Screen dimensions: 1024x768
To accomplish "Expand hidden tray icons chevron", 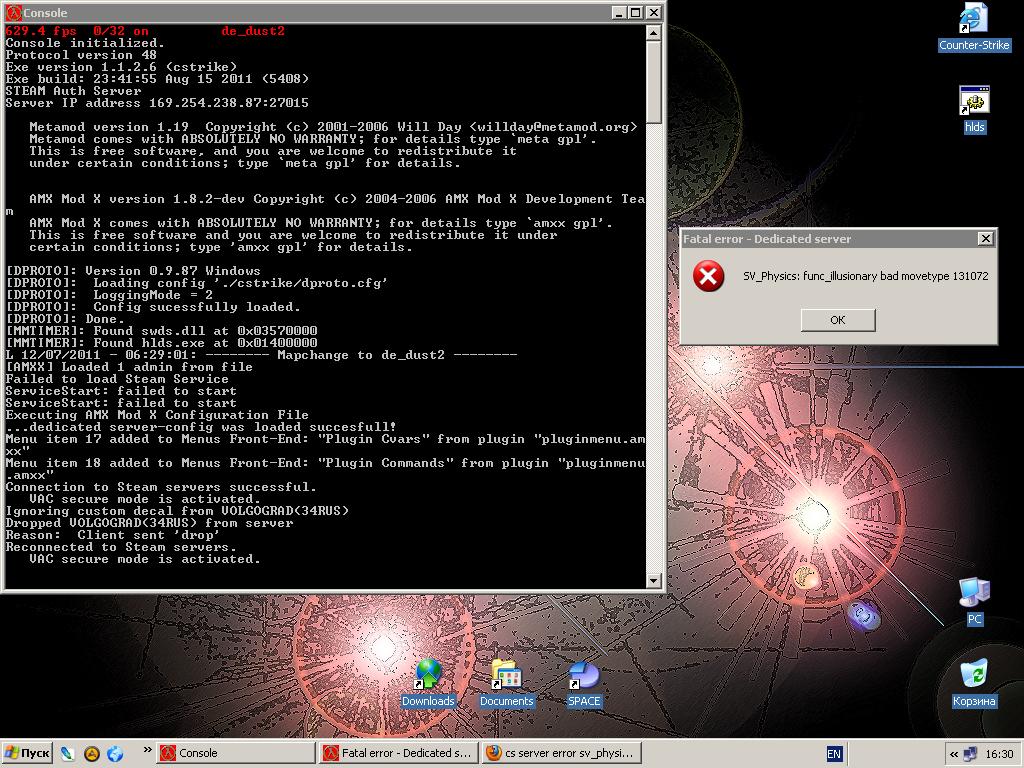I will click(x=953, y=754).
